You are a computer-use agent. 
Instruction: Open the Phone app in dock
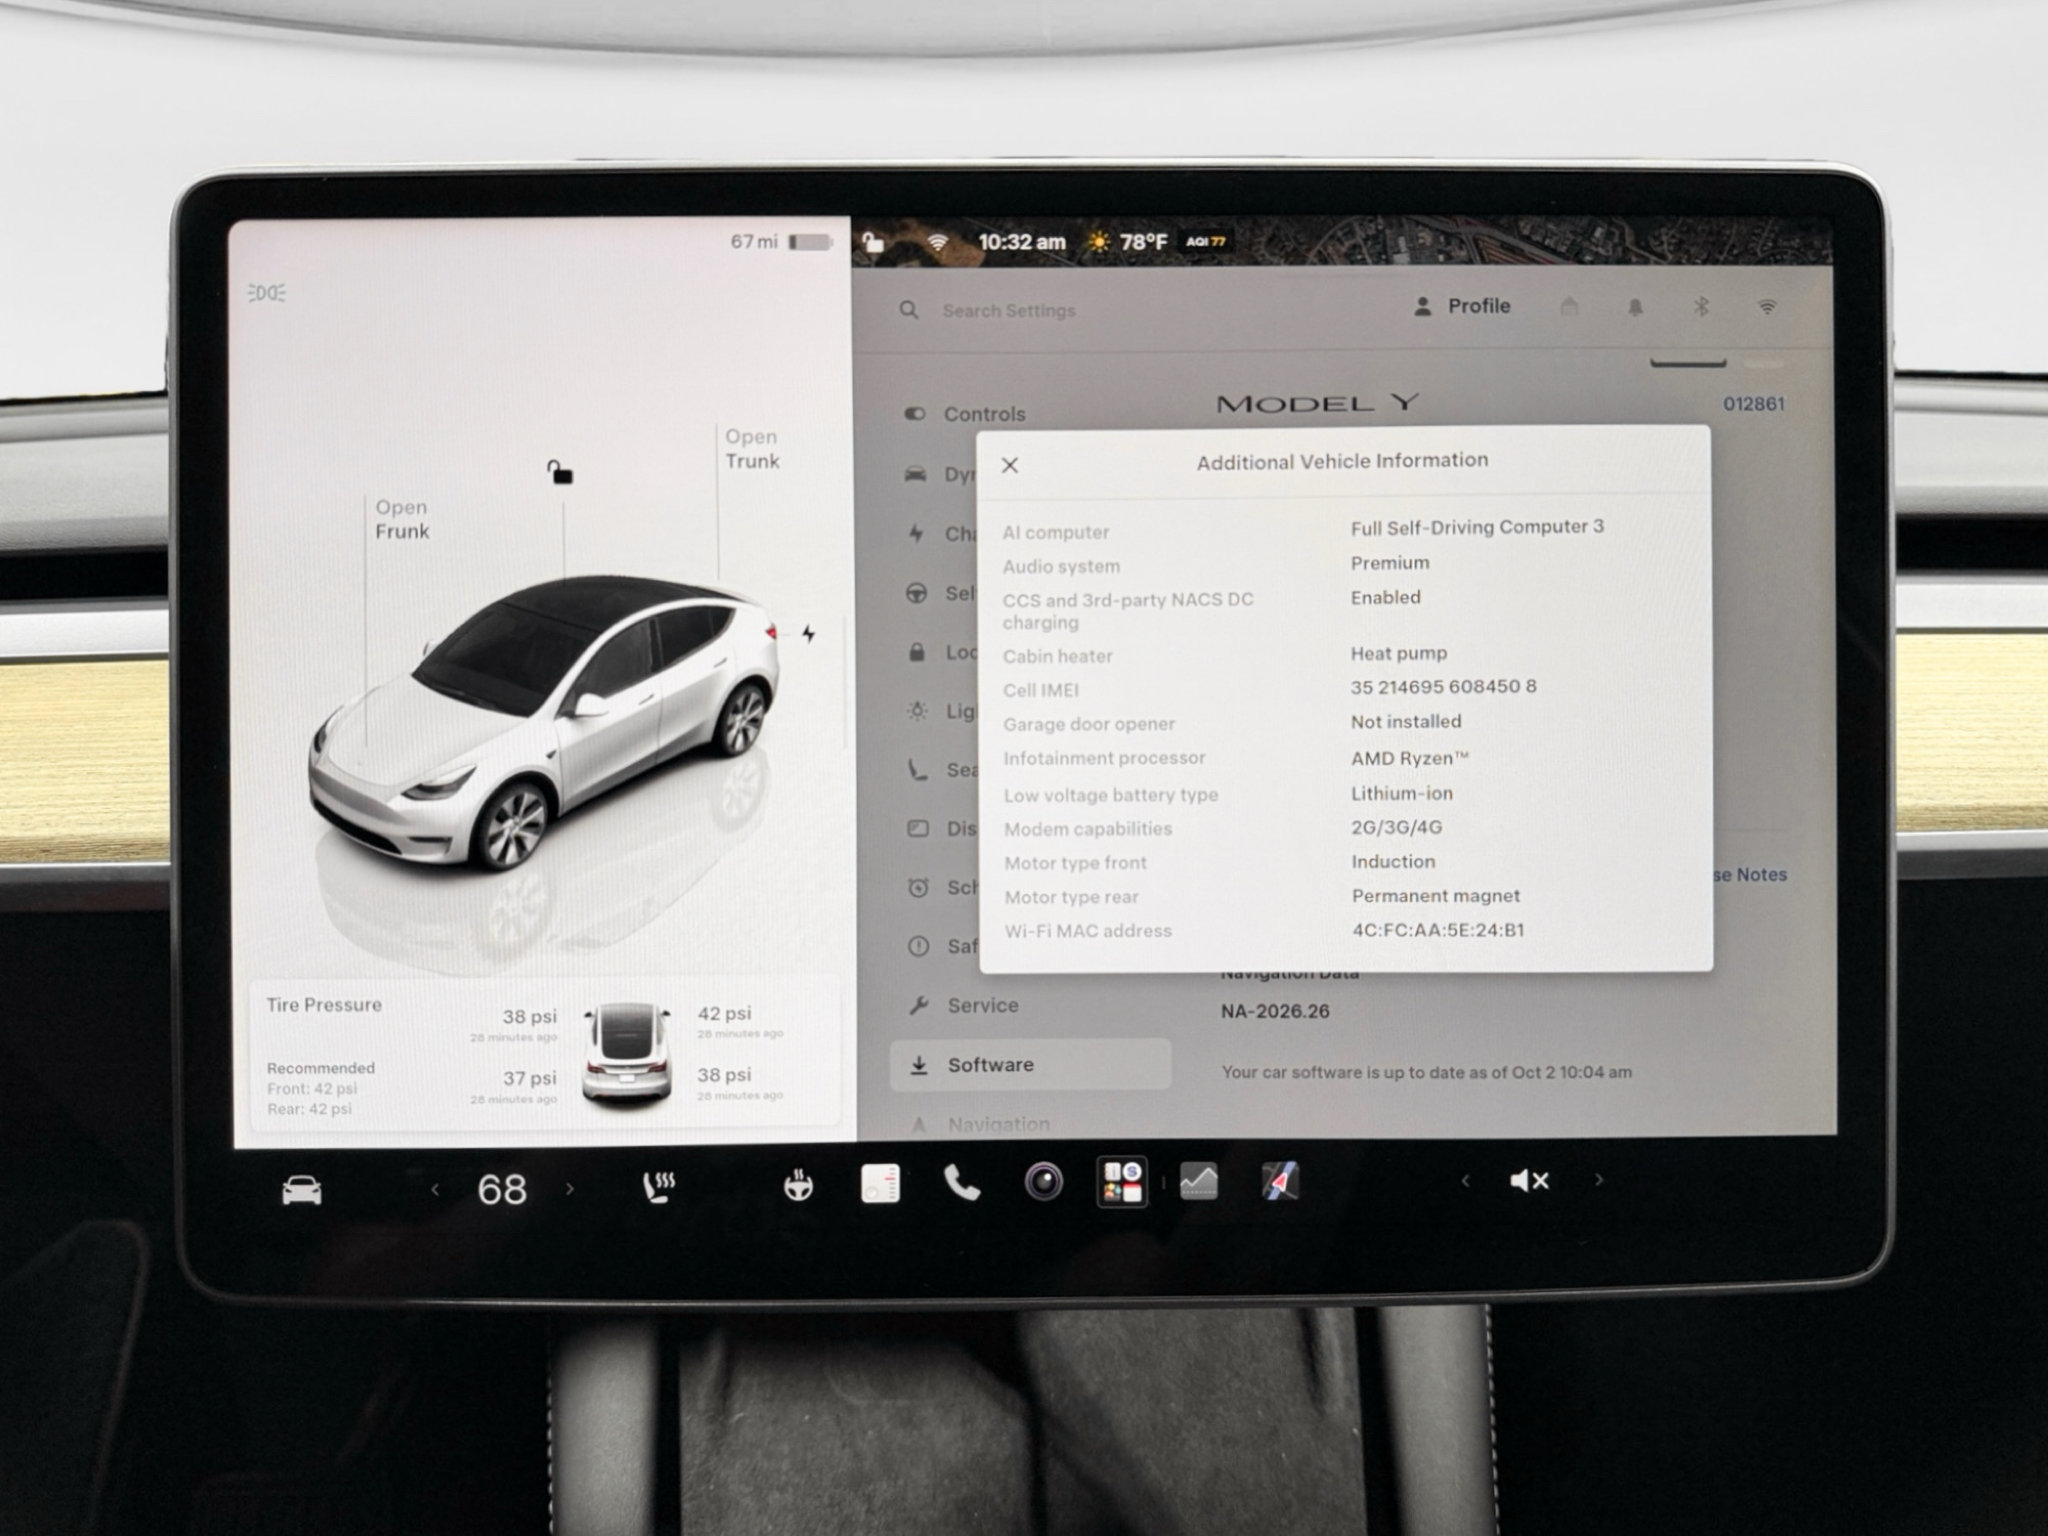[x=962, y=1184]
